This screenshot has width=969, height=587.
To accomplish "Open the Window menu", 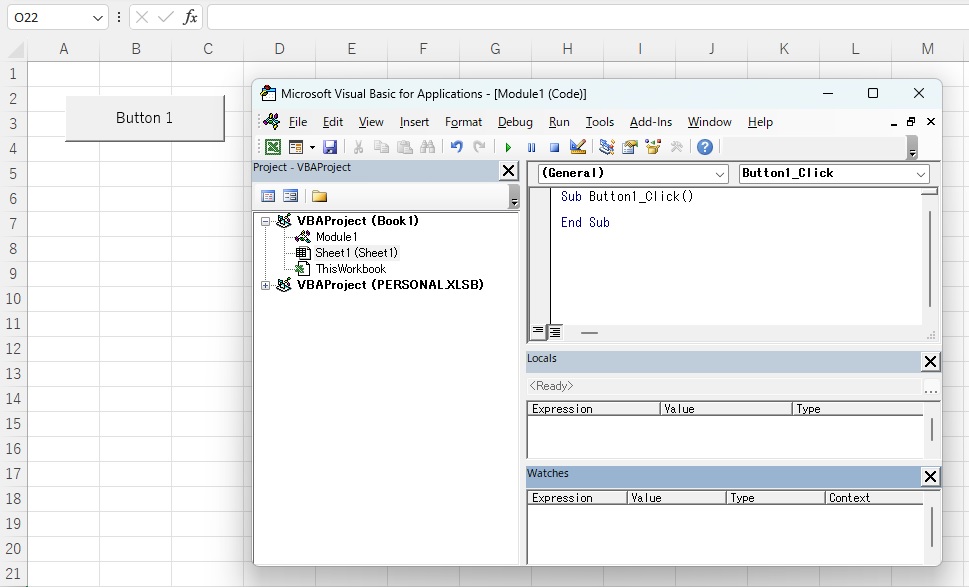I will pyautogui.click(x=709, y=122).
